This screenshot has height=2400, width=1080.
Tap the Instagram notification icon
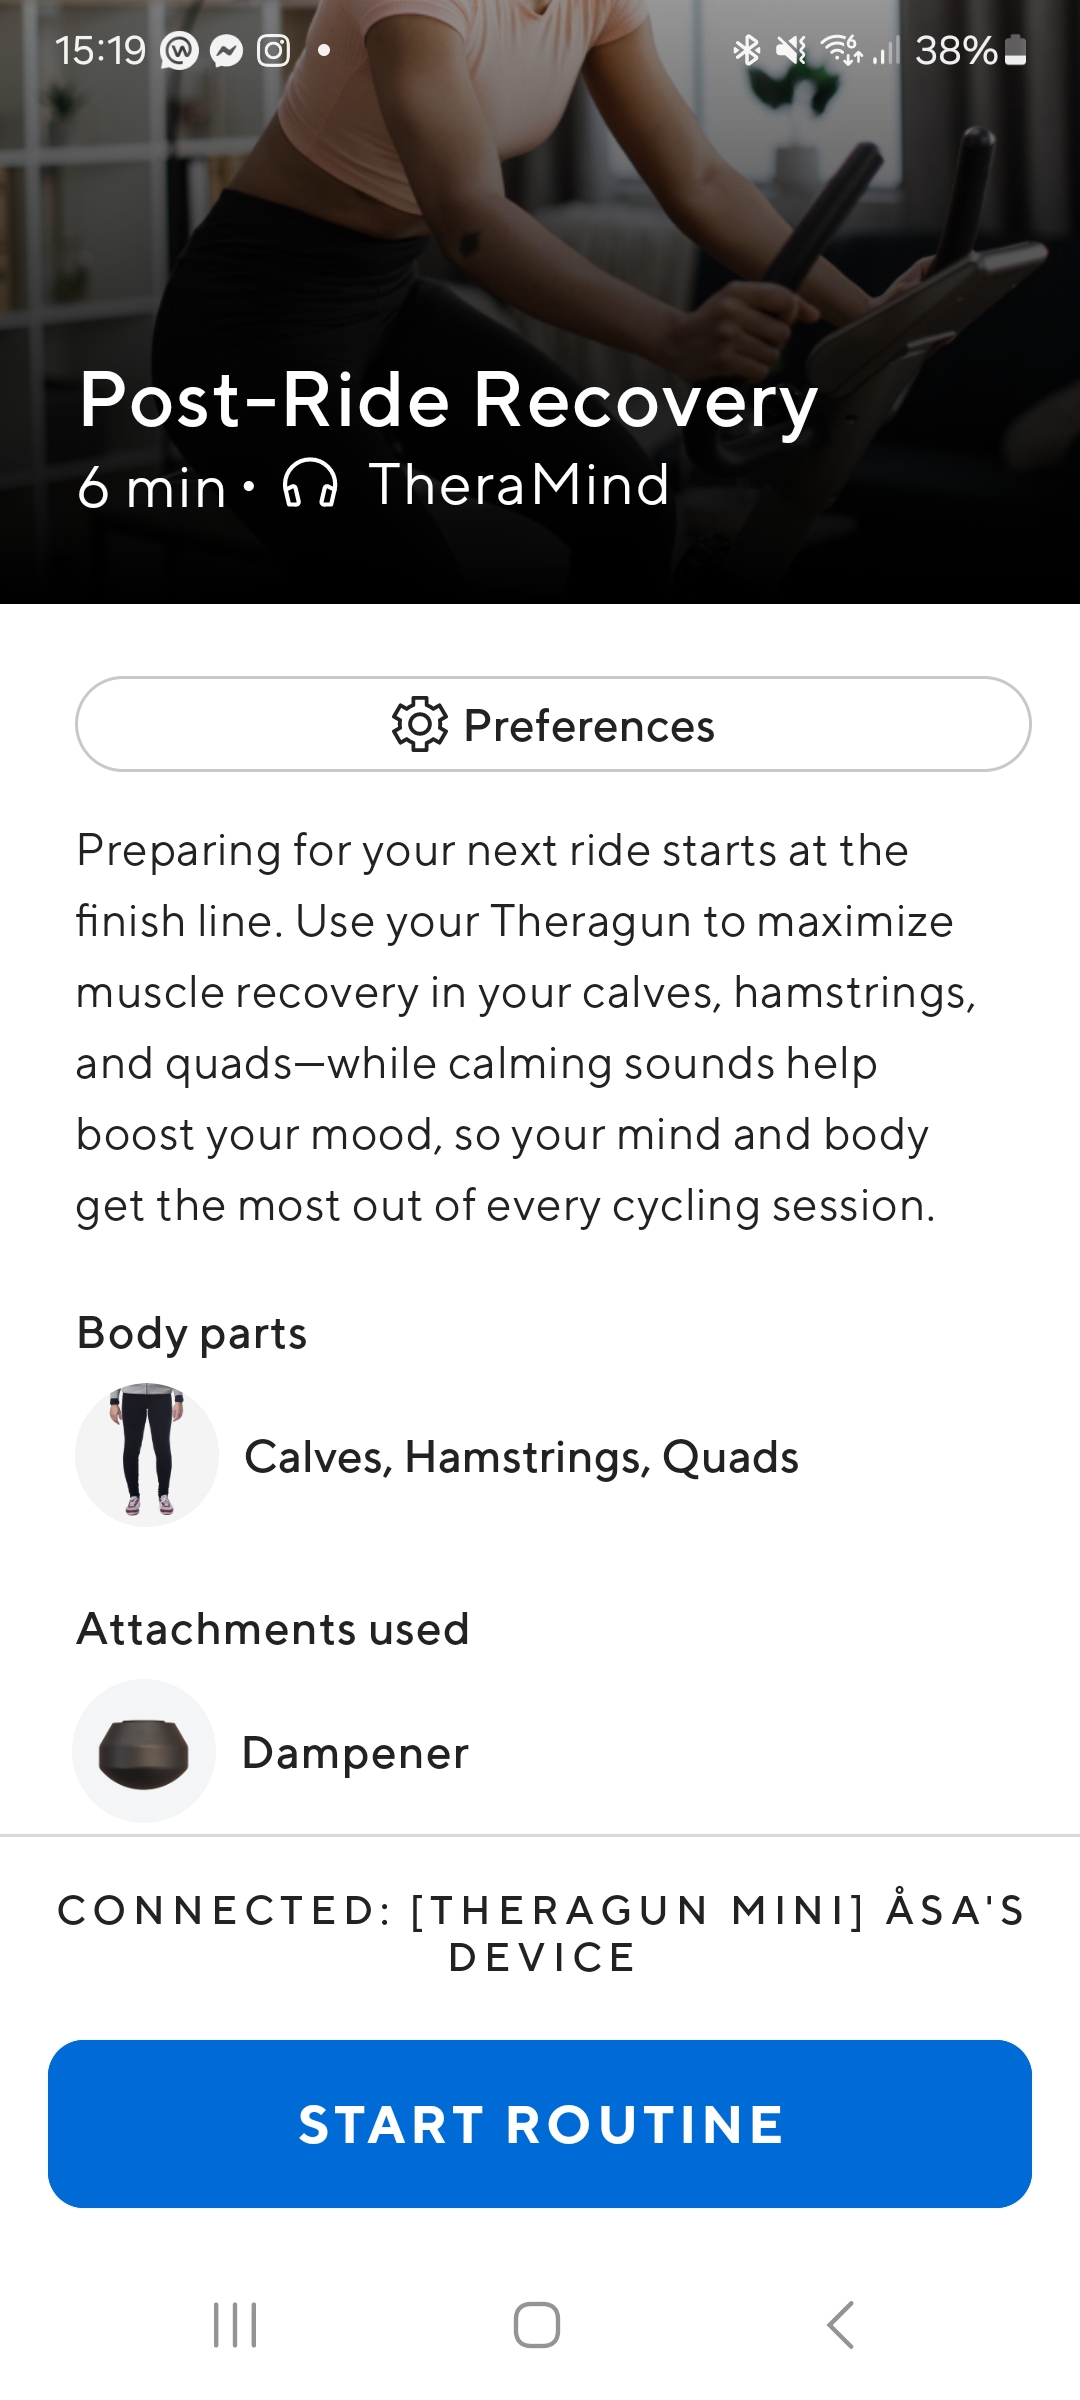pos(273,51)
